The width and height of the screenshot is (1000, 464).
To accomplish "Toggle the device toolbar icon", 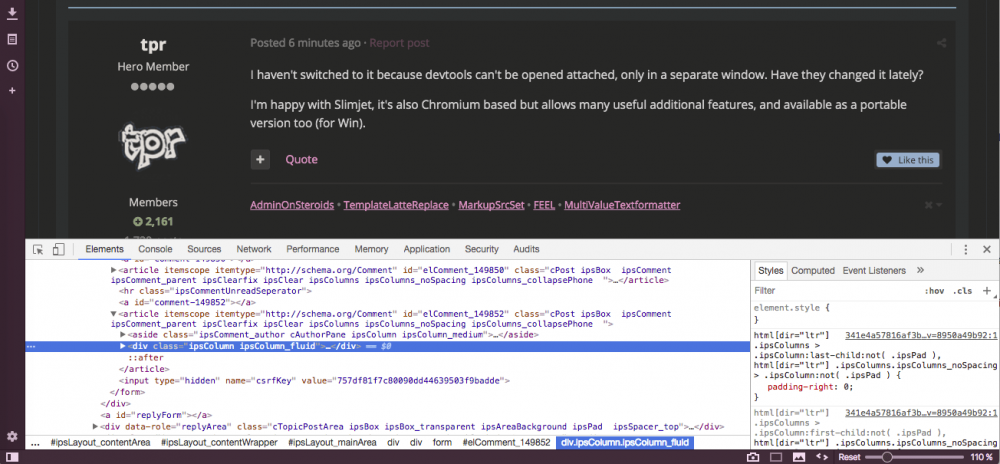I will pyautogui.click(x=59, y=249).
